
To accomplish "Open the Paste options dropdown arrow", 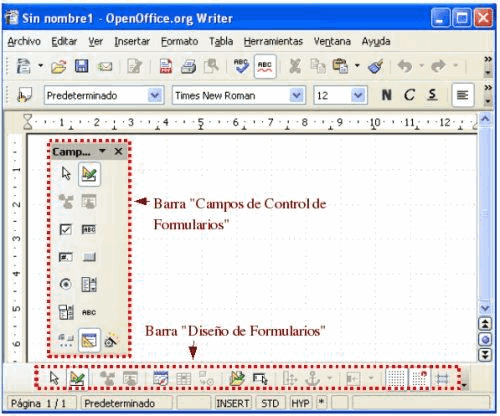I will [357, 65].
